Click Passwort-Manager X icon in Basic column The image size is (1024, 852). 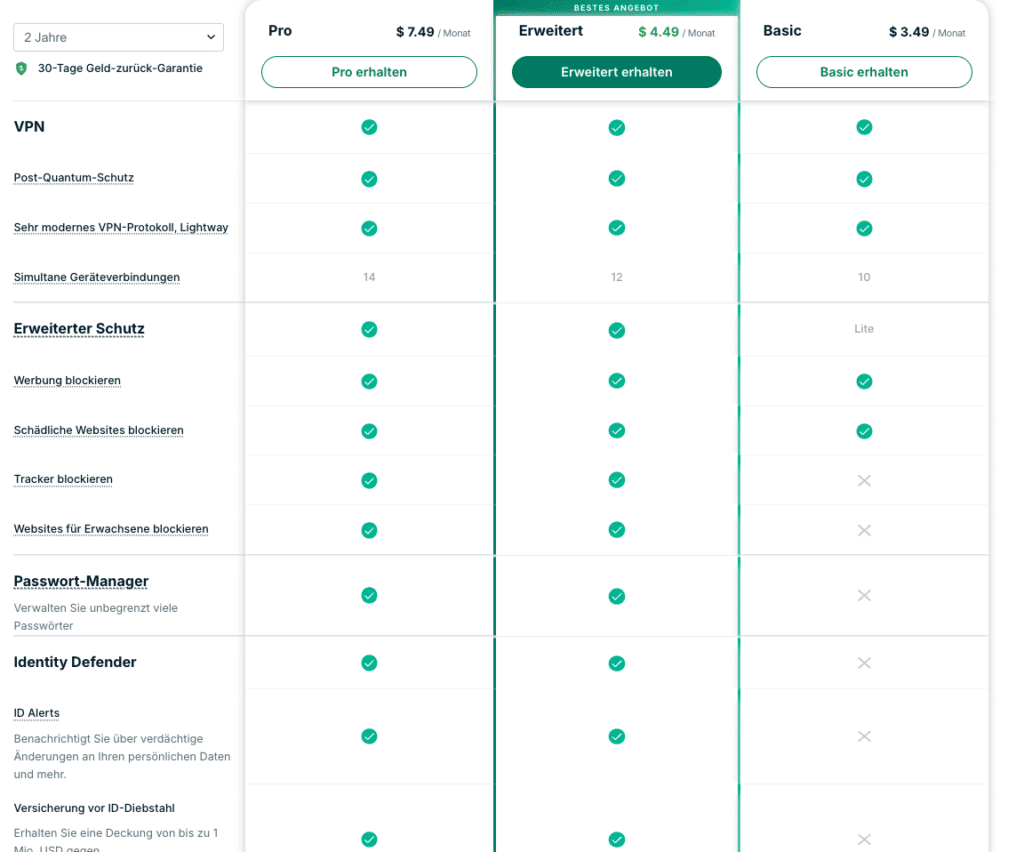(x=864, y=595)
